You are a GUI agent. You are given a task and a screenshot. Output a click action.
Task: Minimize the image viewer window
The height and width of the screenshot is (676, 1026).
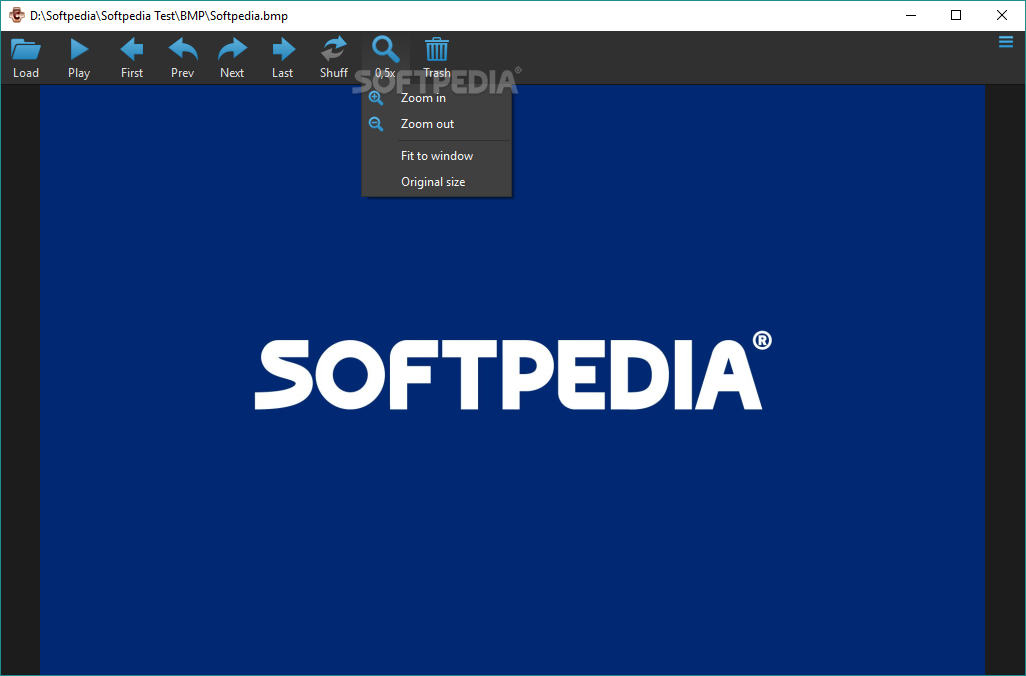click(911, 16)
